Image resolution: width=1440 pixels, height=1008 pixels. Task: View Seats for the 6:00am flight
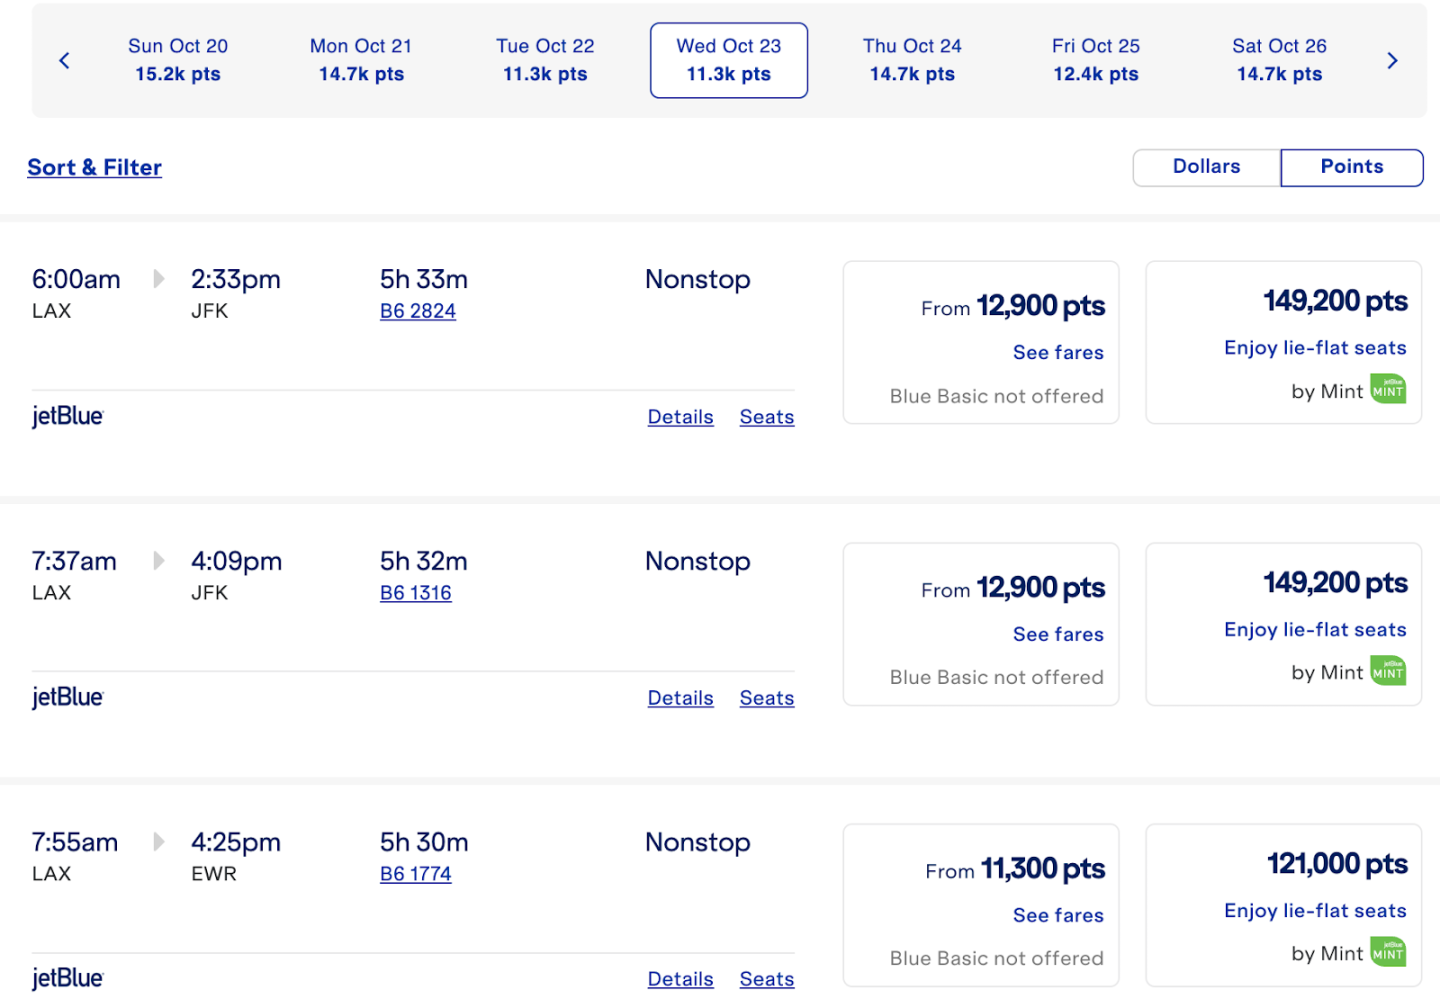click(x=767, y=418)
